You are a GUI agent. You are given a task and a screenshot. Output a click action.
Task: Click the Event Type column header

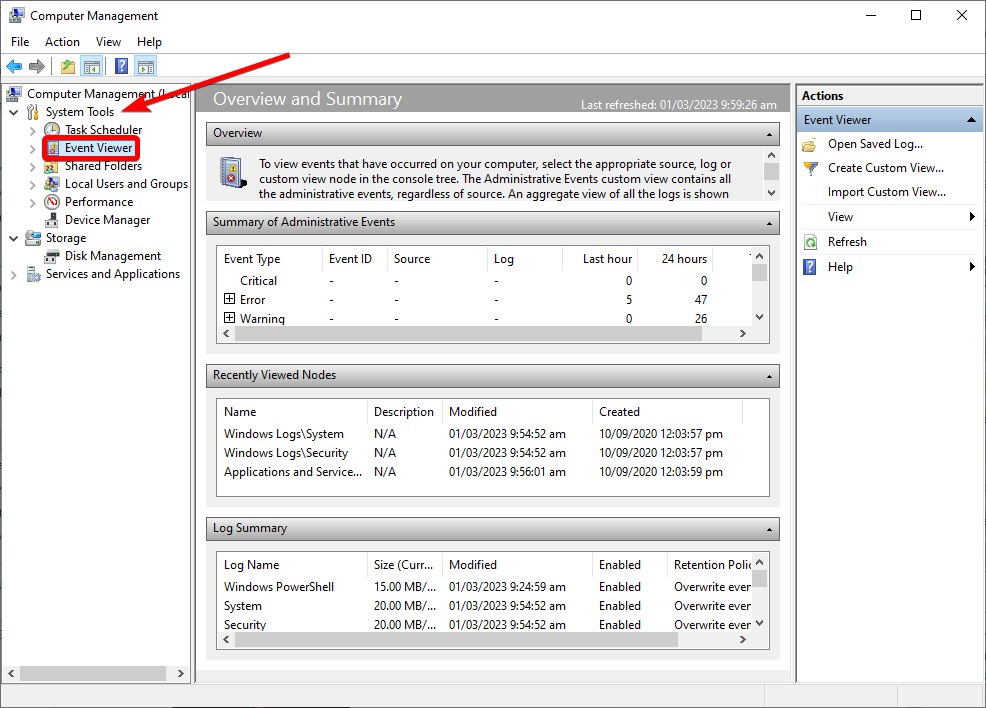pos(270,259)
